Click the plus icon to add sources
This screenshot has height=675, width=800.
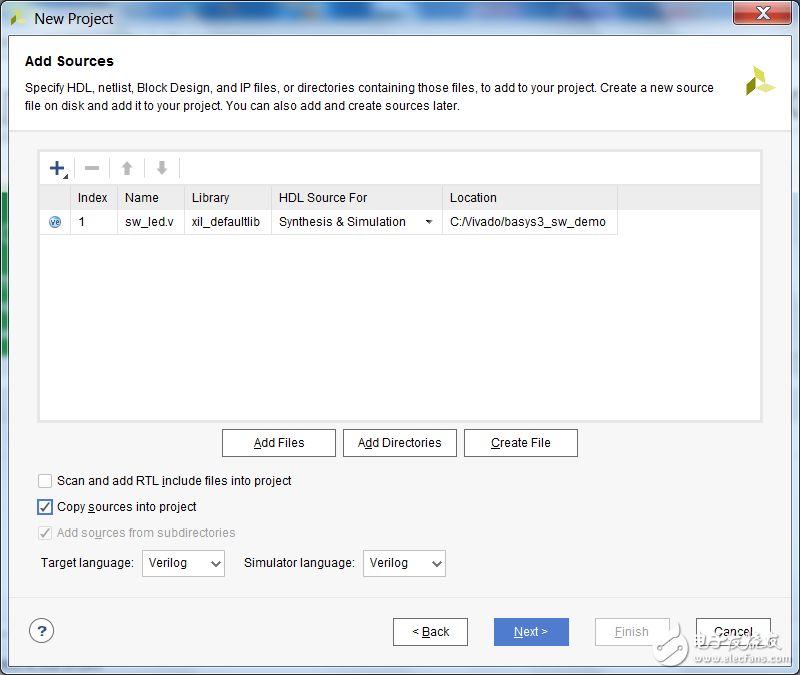(57, 168)
